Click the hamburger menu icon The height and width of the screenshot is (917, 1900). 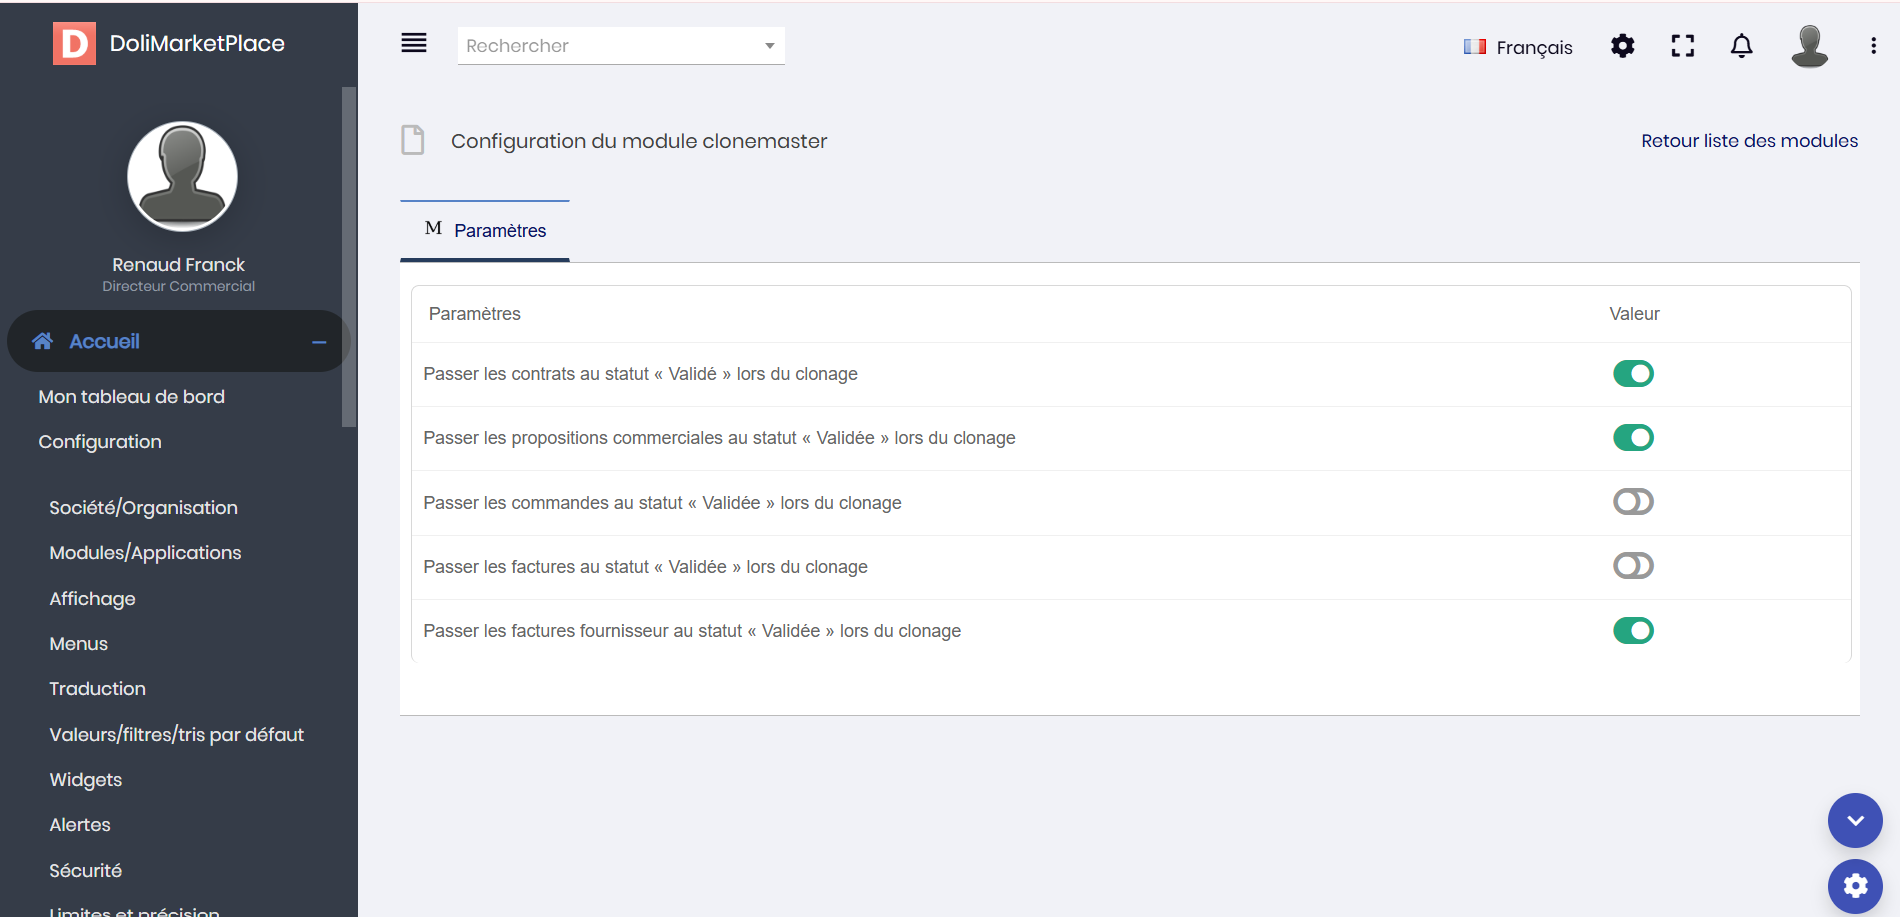(x=413, y=43)
